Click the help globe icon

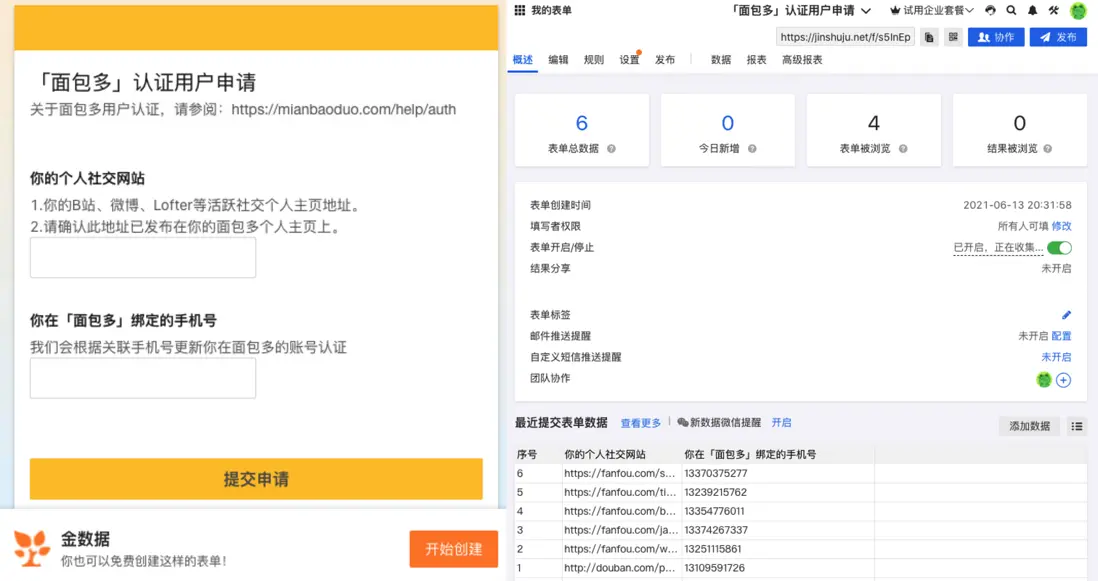point(990,10)
